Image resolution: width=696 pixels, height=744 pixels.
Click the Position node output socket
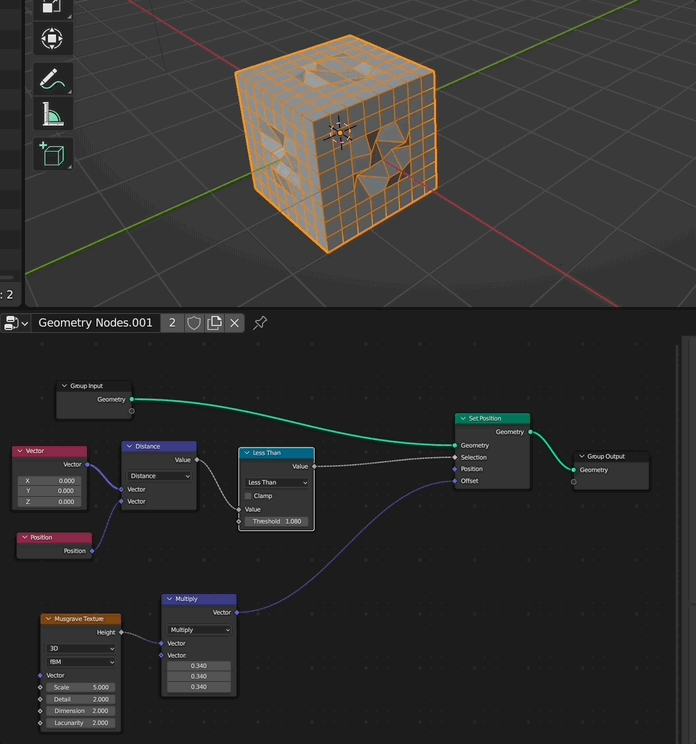[92, 551]
